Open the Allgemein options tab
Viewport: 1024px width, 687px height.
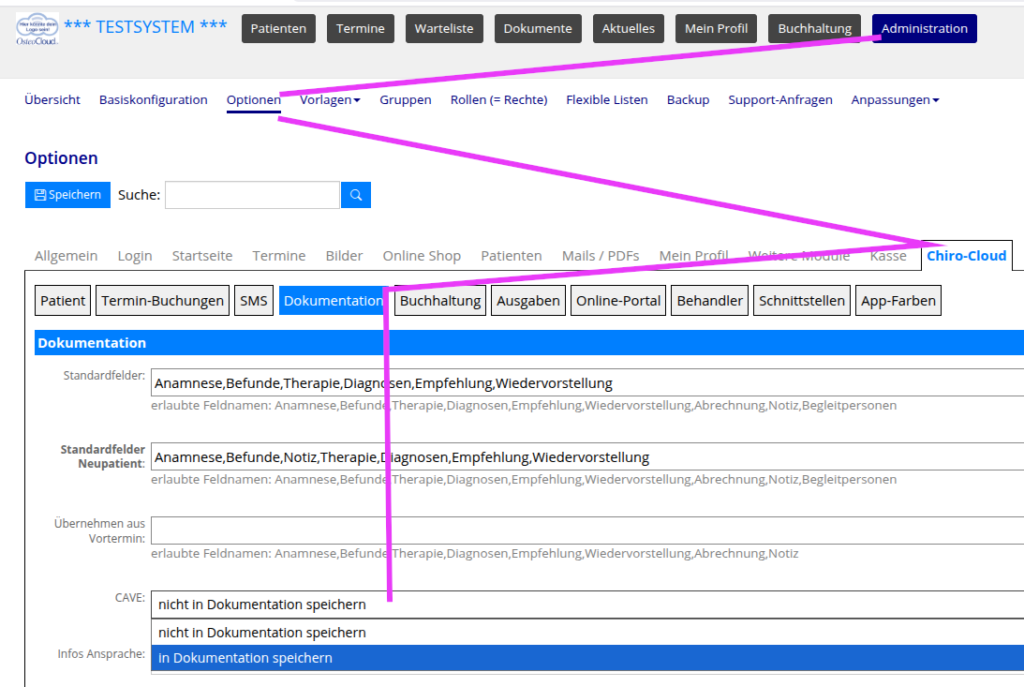click(x=66, y=256)
